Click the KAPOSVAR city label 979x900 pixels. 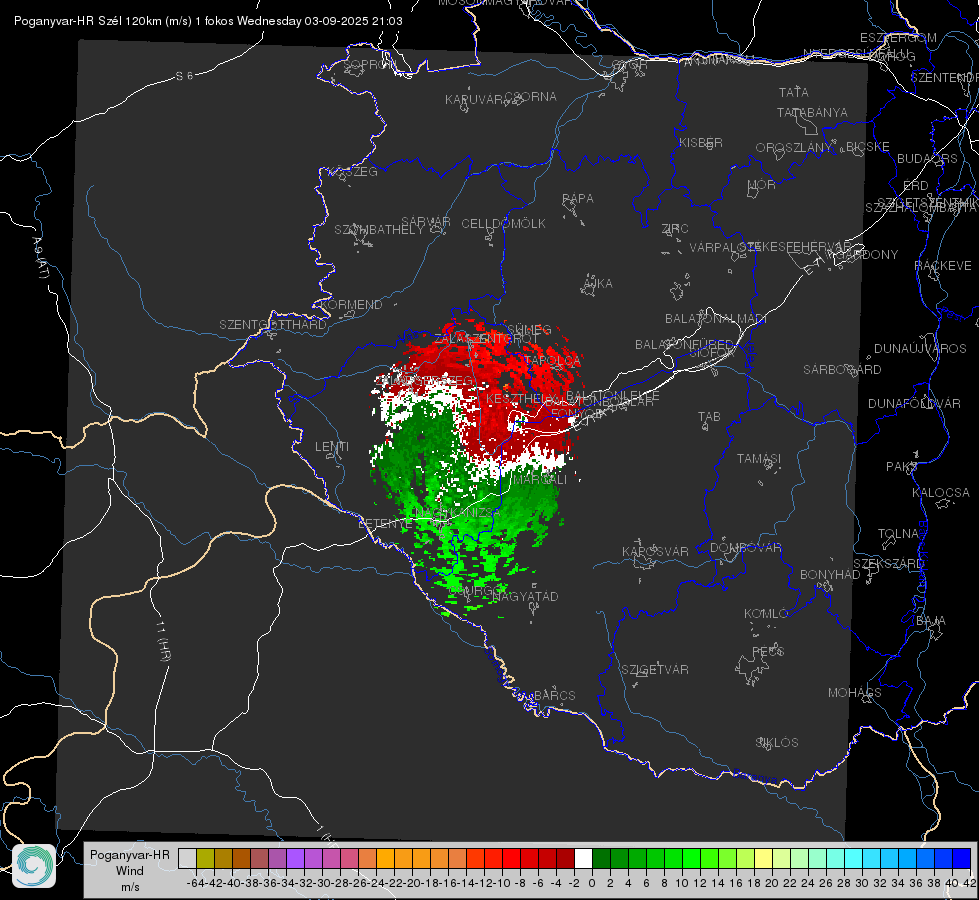tap(655, 551)
